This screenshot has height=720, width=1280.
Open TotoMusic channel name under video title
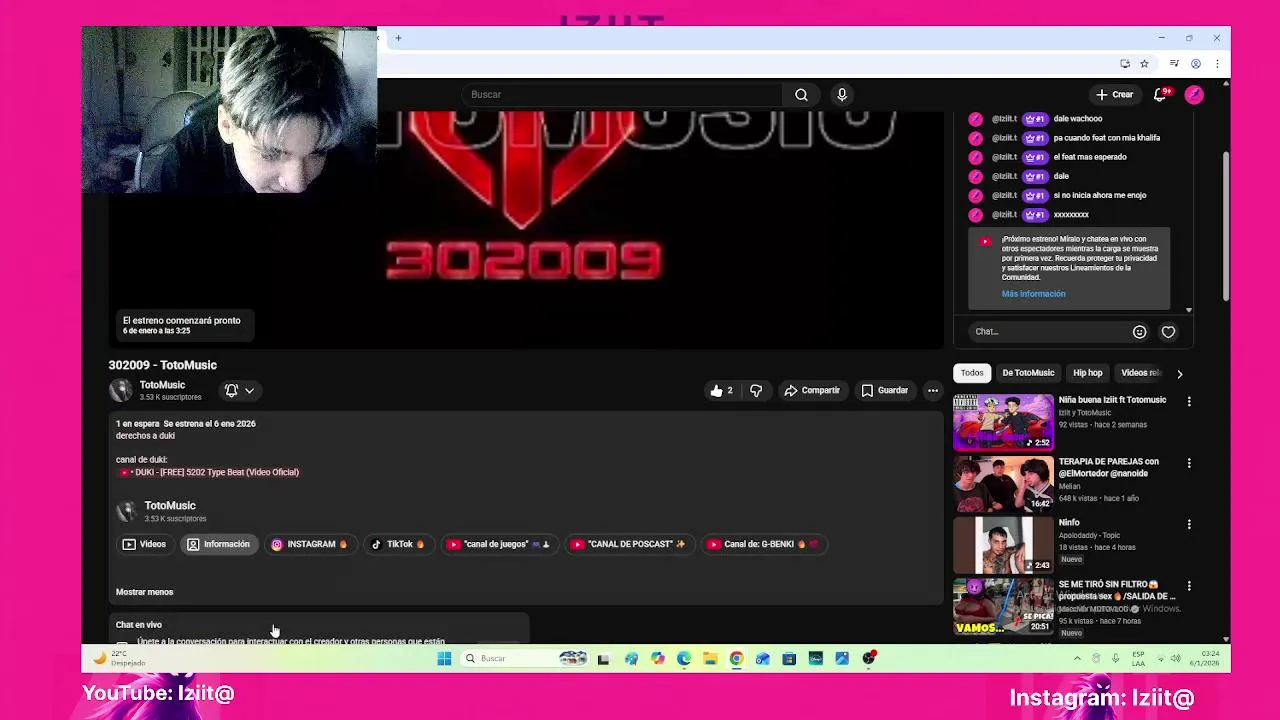pyautogui.click(x=162, y=385)
